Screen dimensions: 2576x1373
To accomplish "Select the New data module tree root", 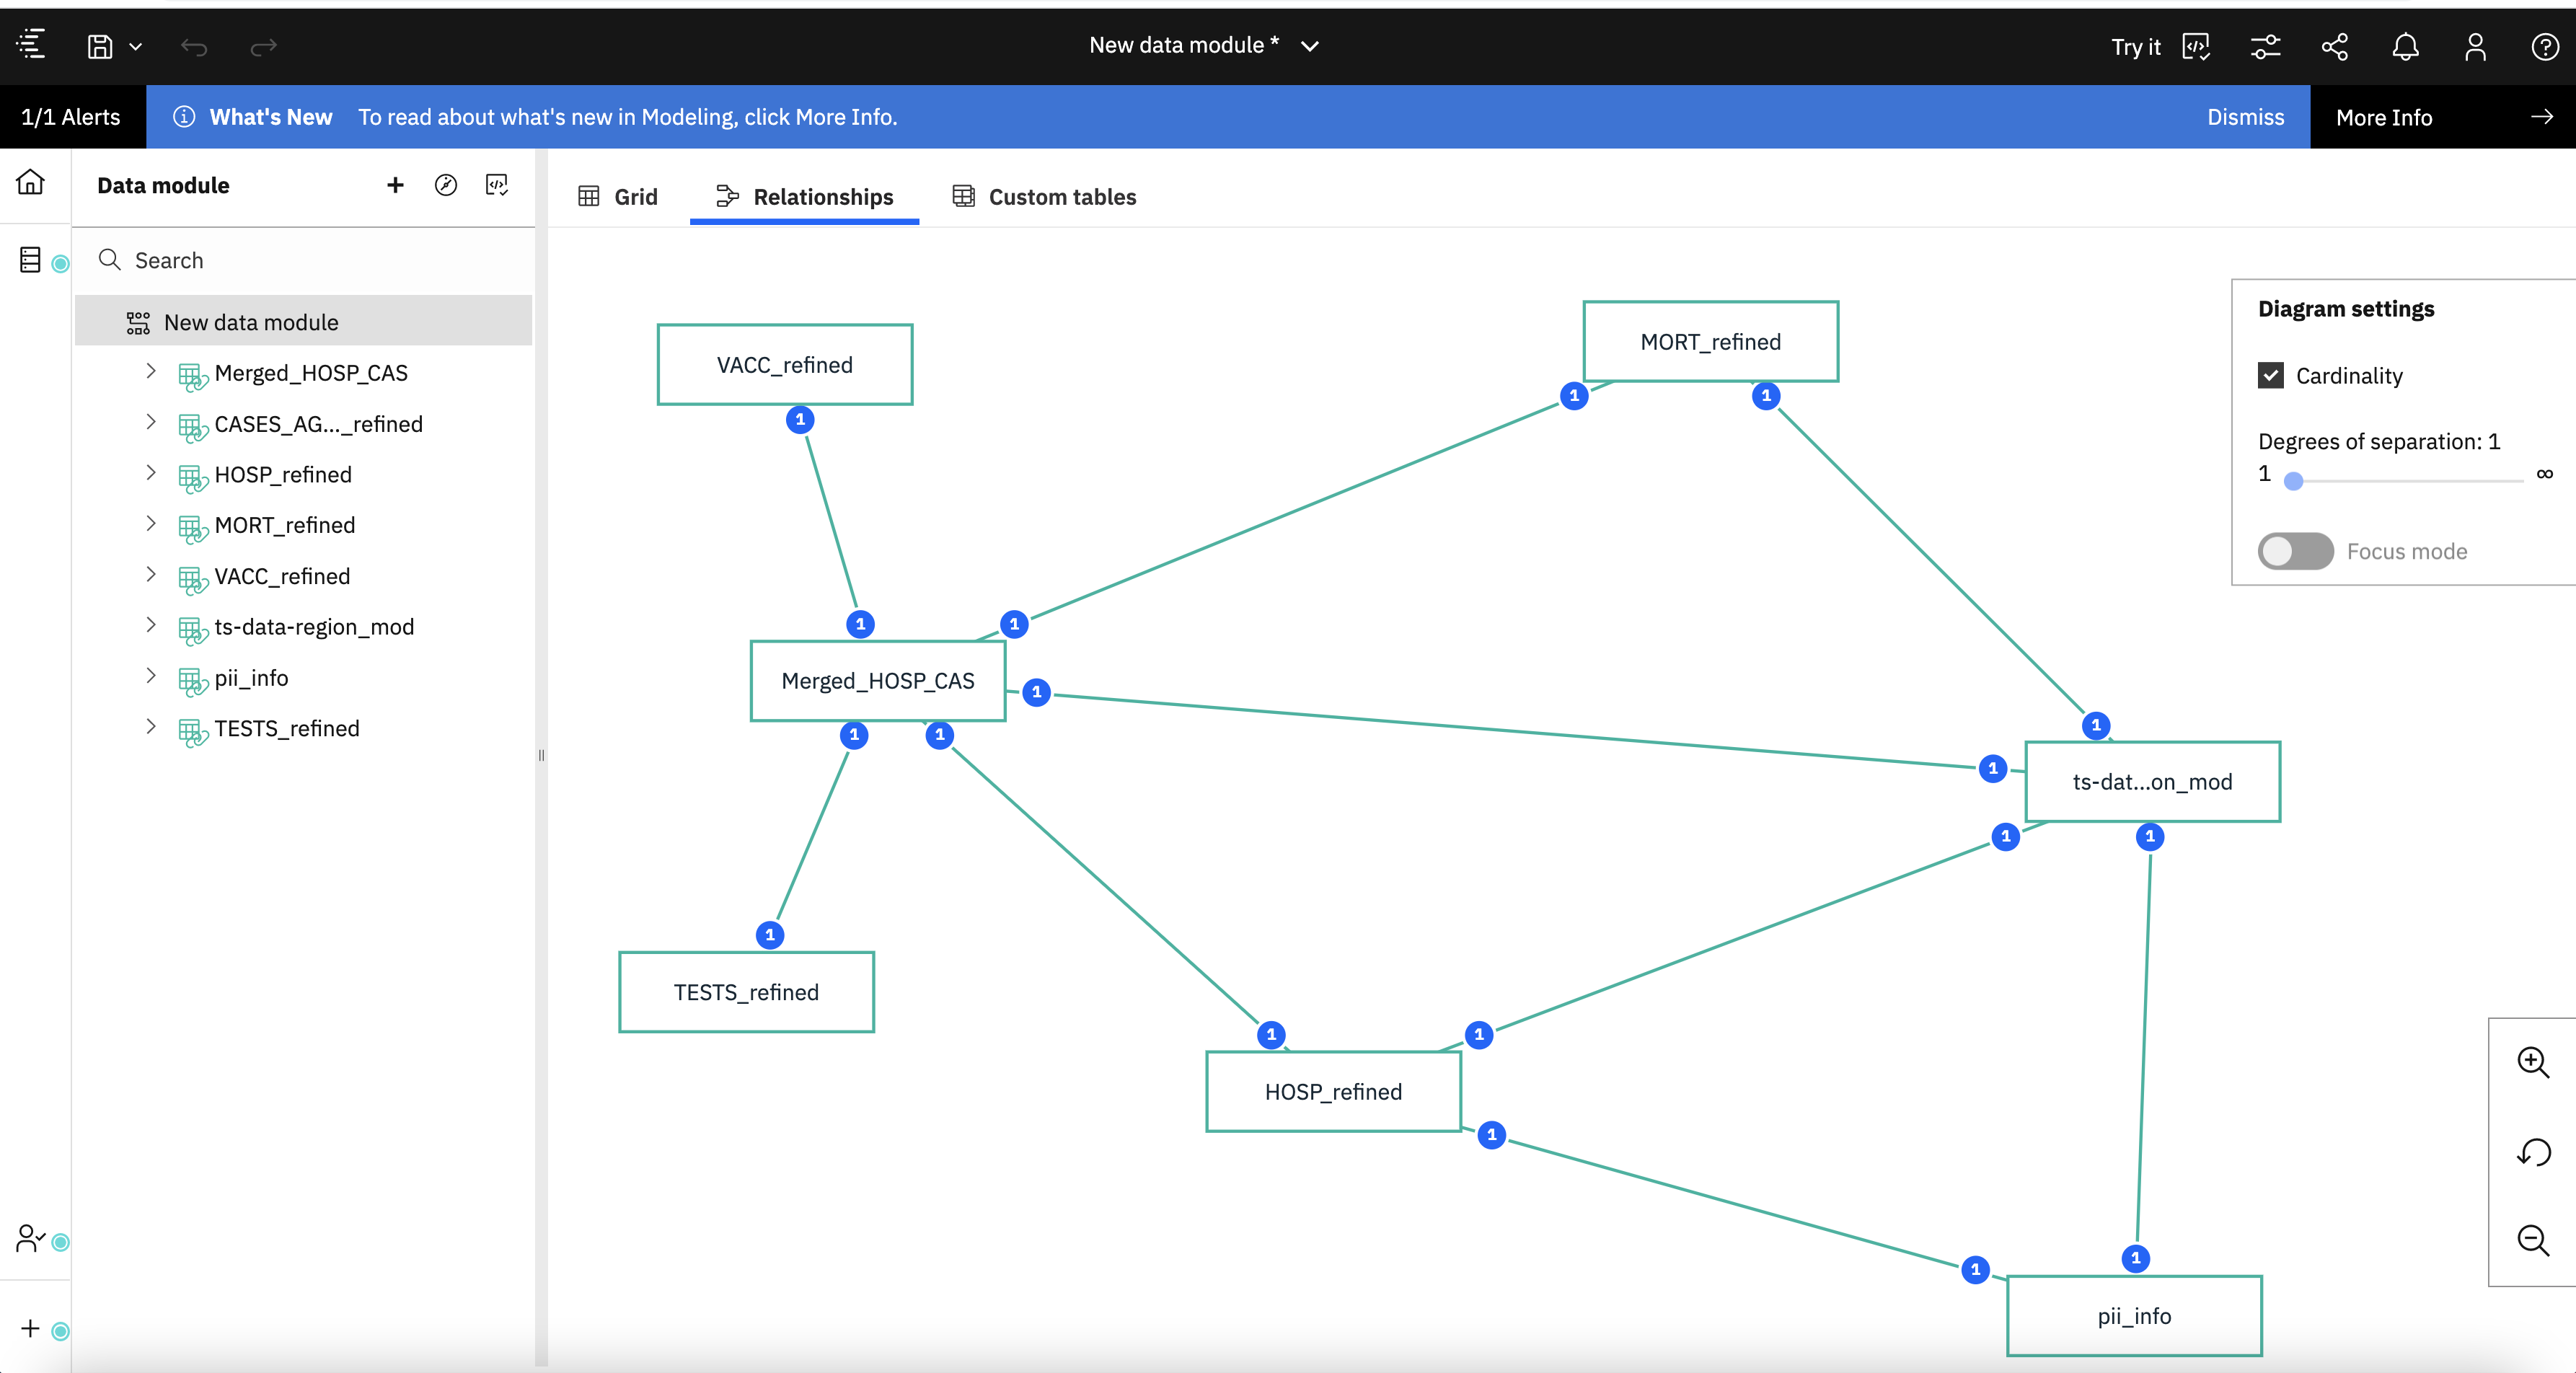I will click(x=304, y=322).
